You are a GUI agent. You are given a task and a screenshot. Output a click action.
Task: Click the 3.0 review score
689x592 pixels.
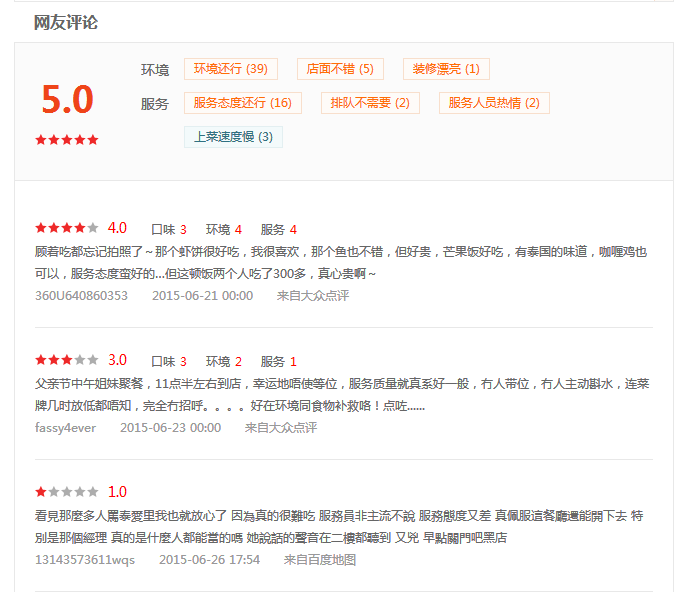coord(117,360)
